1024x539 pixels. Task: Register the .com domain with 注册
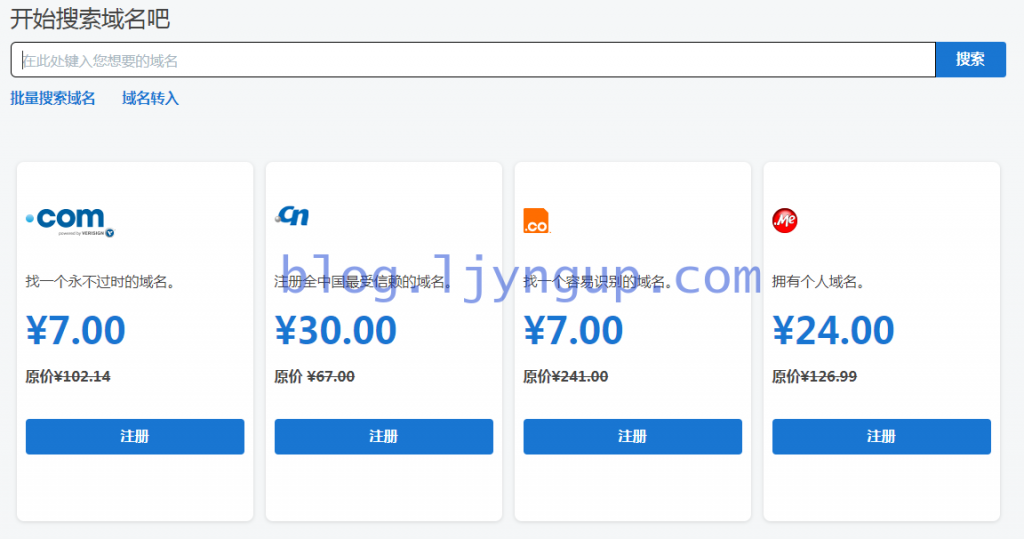tap(135, 436)
